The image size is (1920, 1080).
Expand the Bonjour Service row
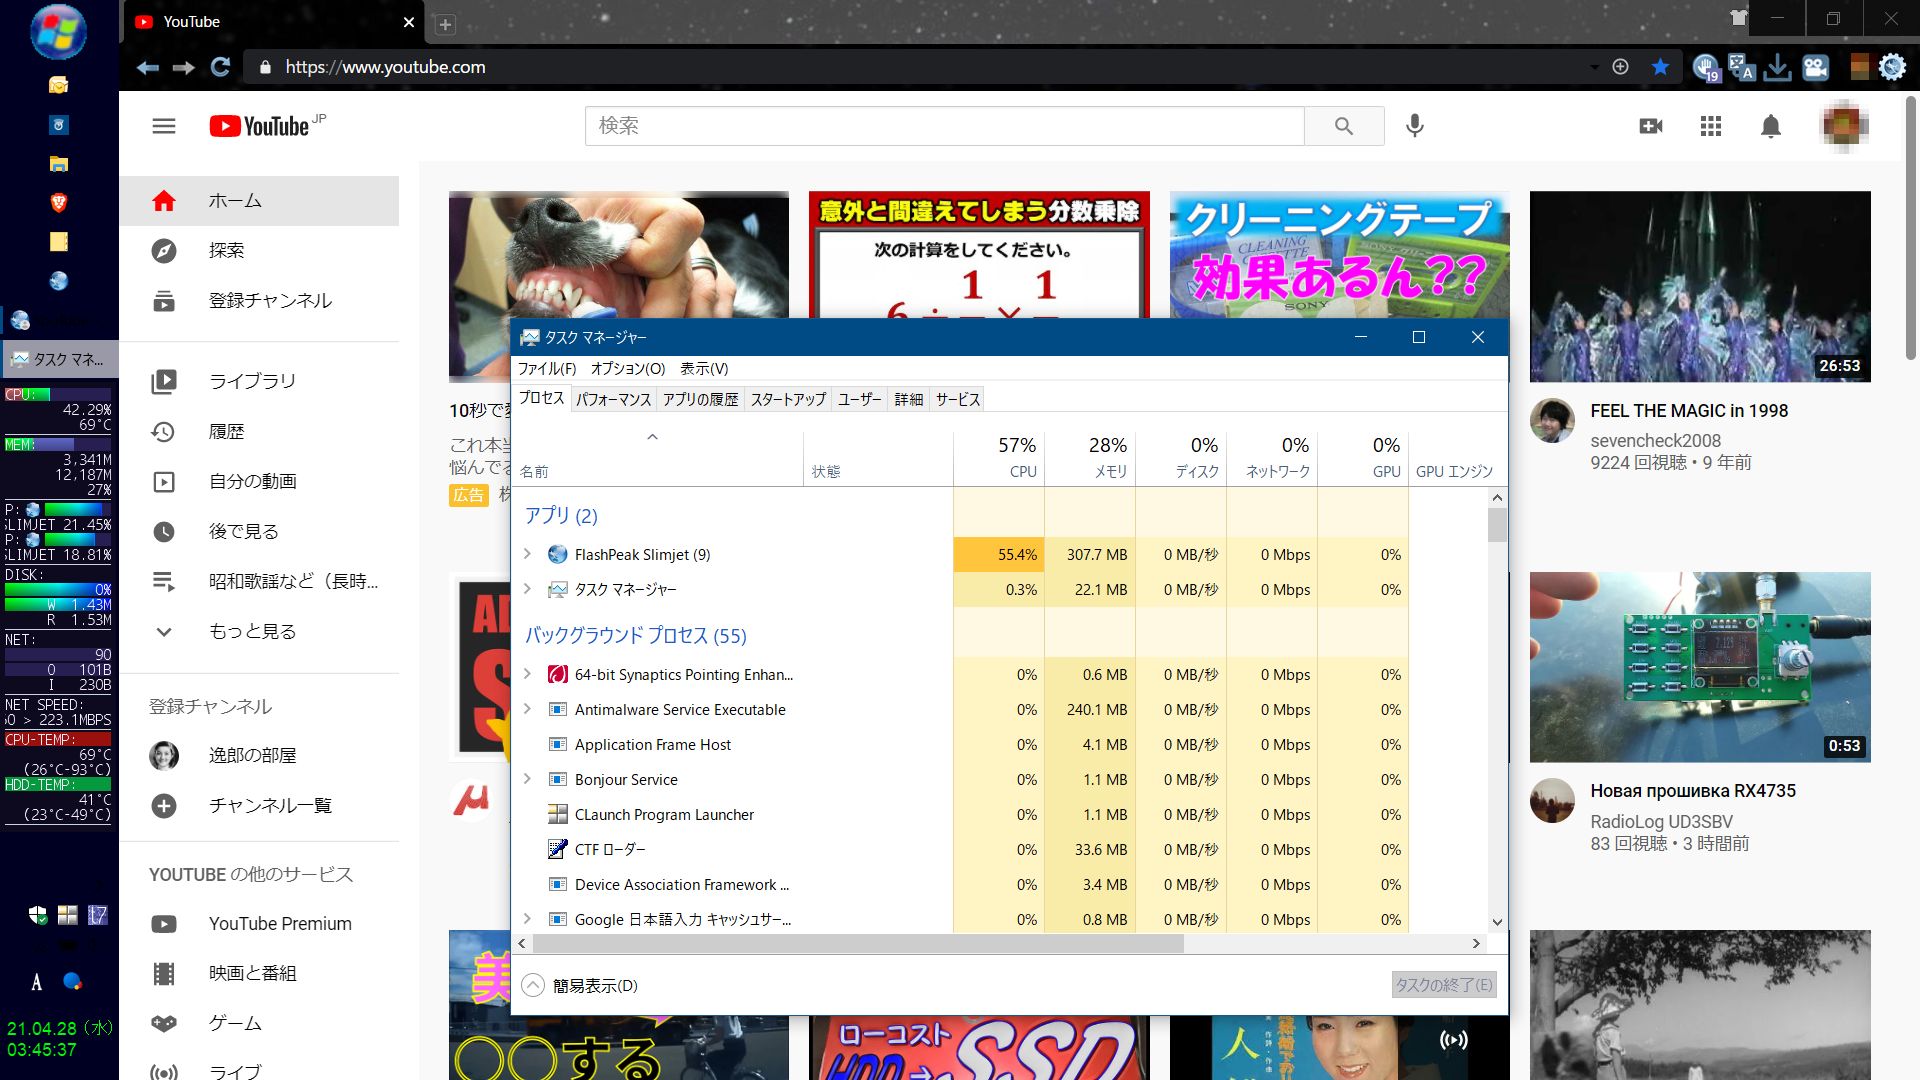coord(527,779)
